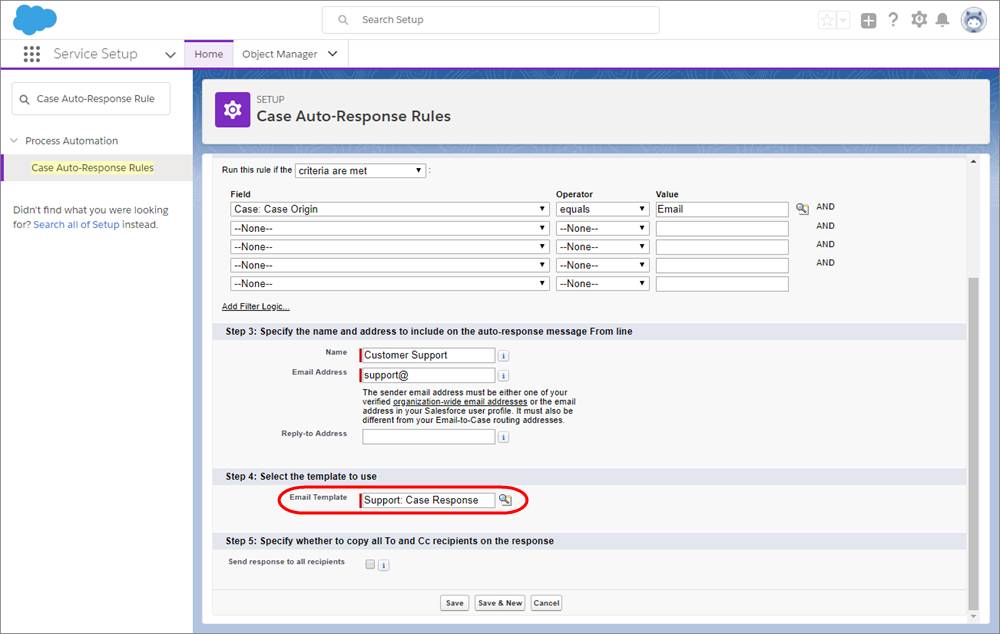The height and width of the screenshot is (634, 1000).
Task: Click the 'Case Auto-Response Rules' page title
Action: (x=353, y=117)
